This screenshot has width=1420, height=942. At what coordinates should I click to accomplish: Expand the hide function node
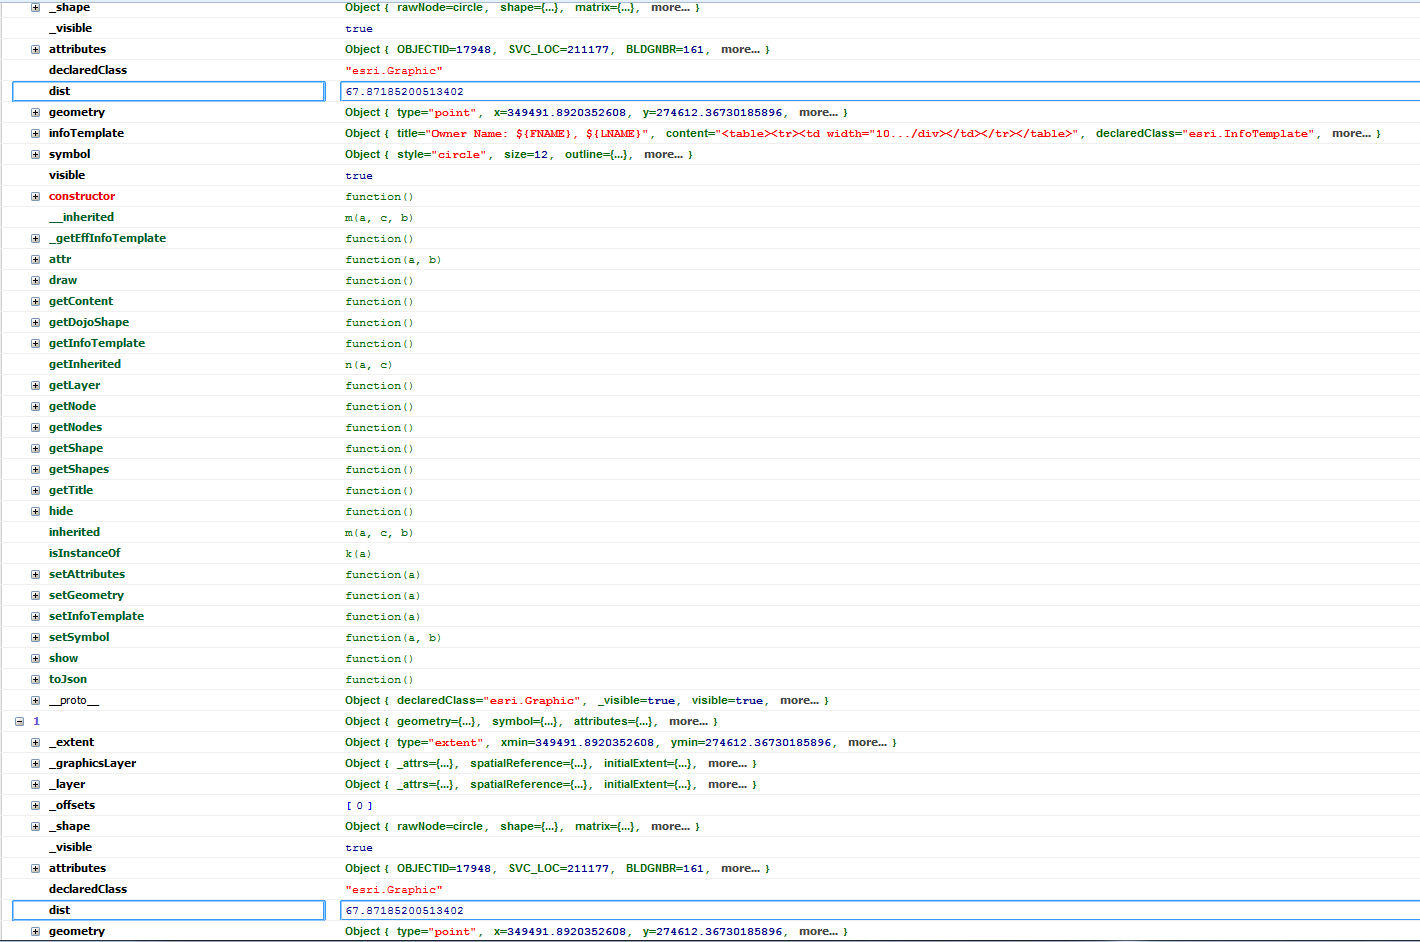pos(35,511)
